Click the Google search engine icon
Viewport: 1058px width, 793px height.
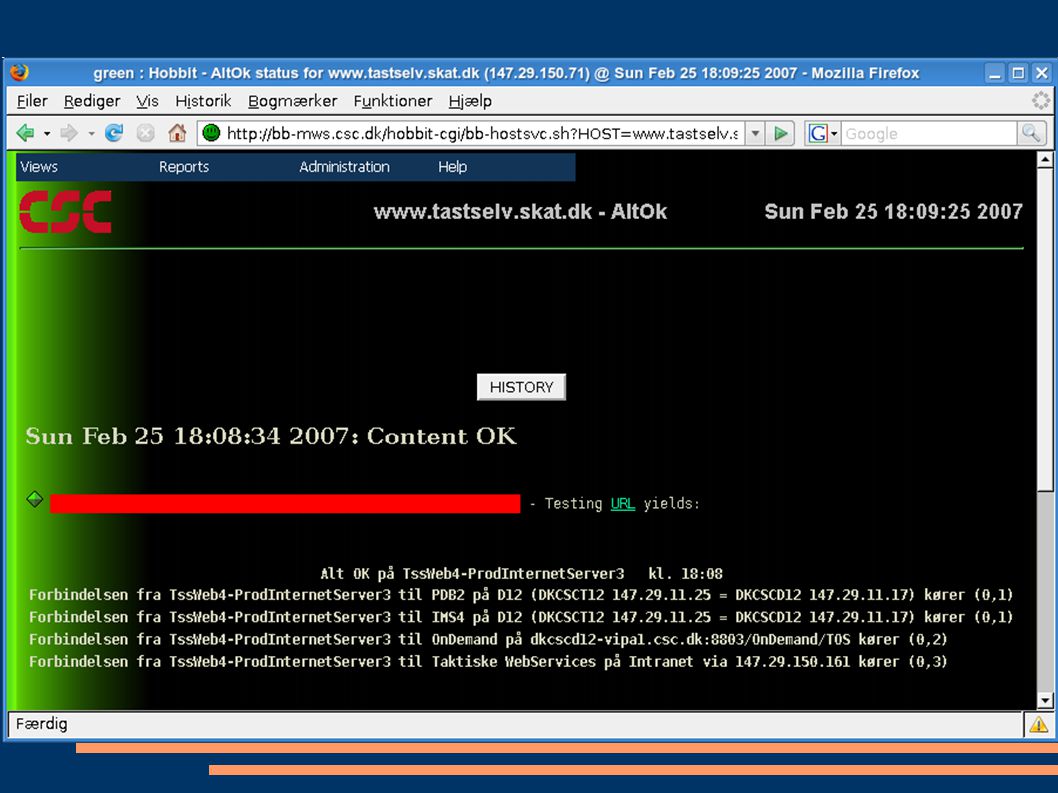(817, 133)
